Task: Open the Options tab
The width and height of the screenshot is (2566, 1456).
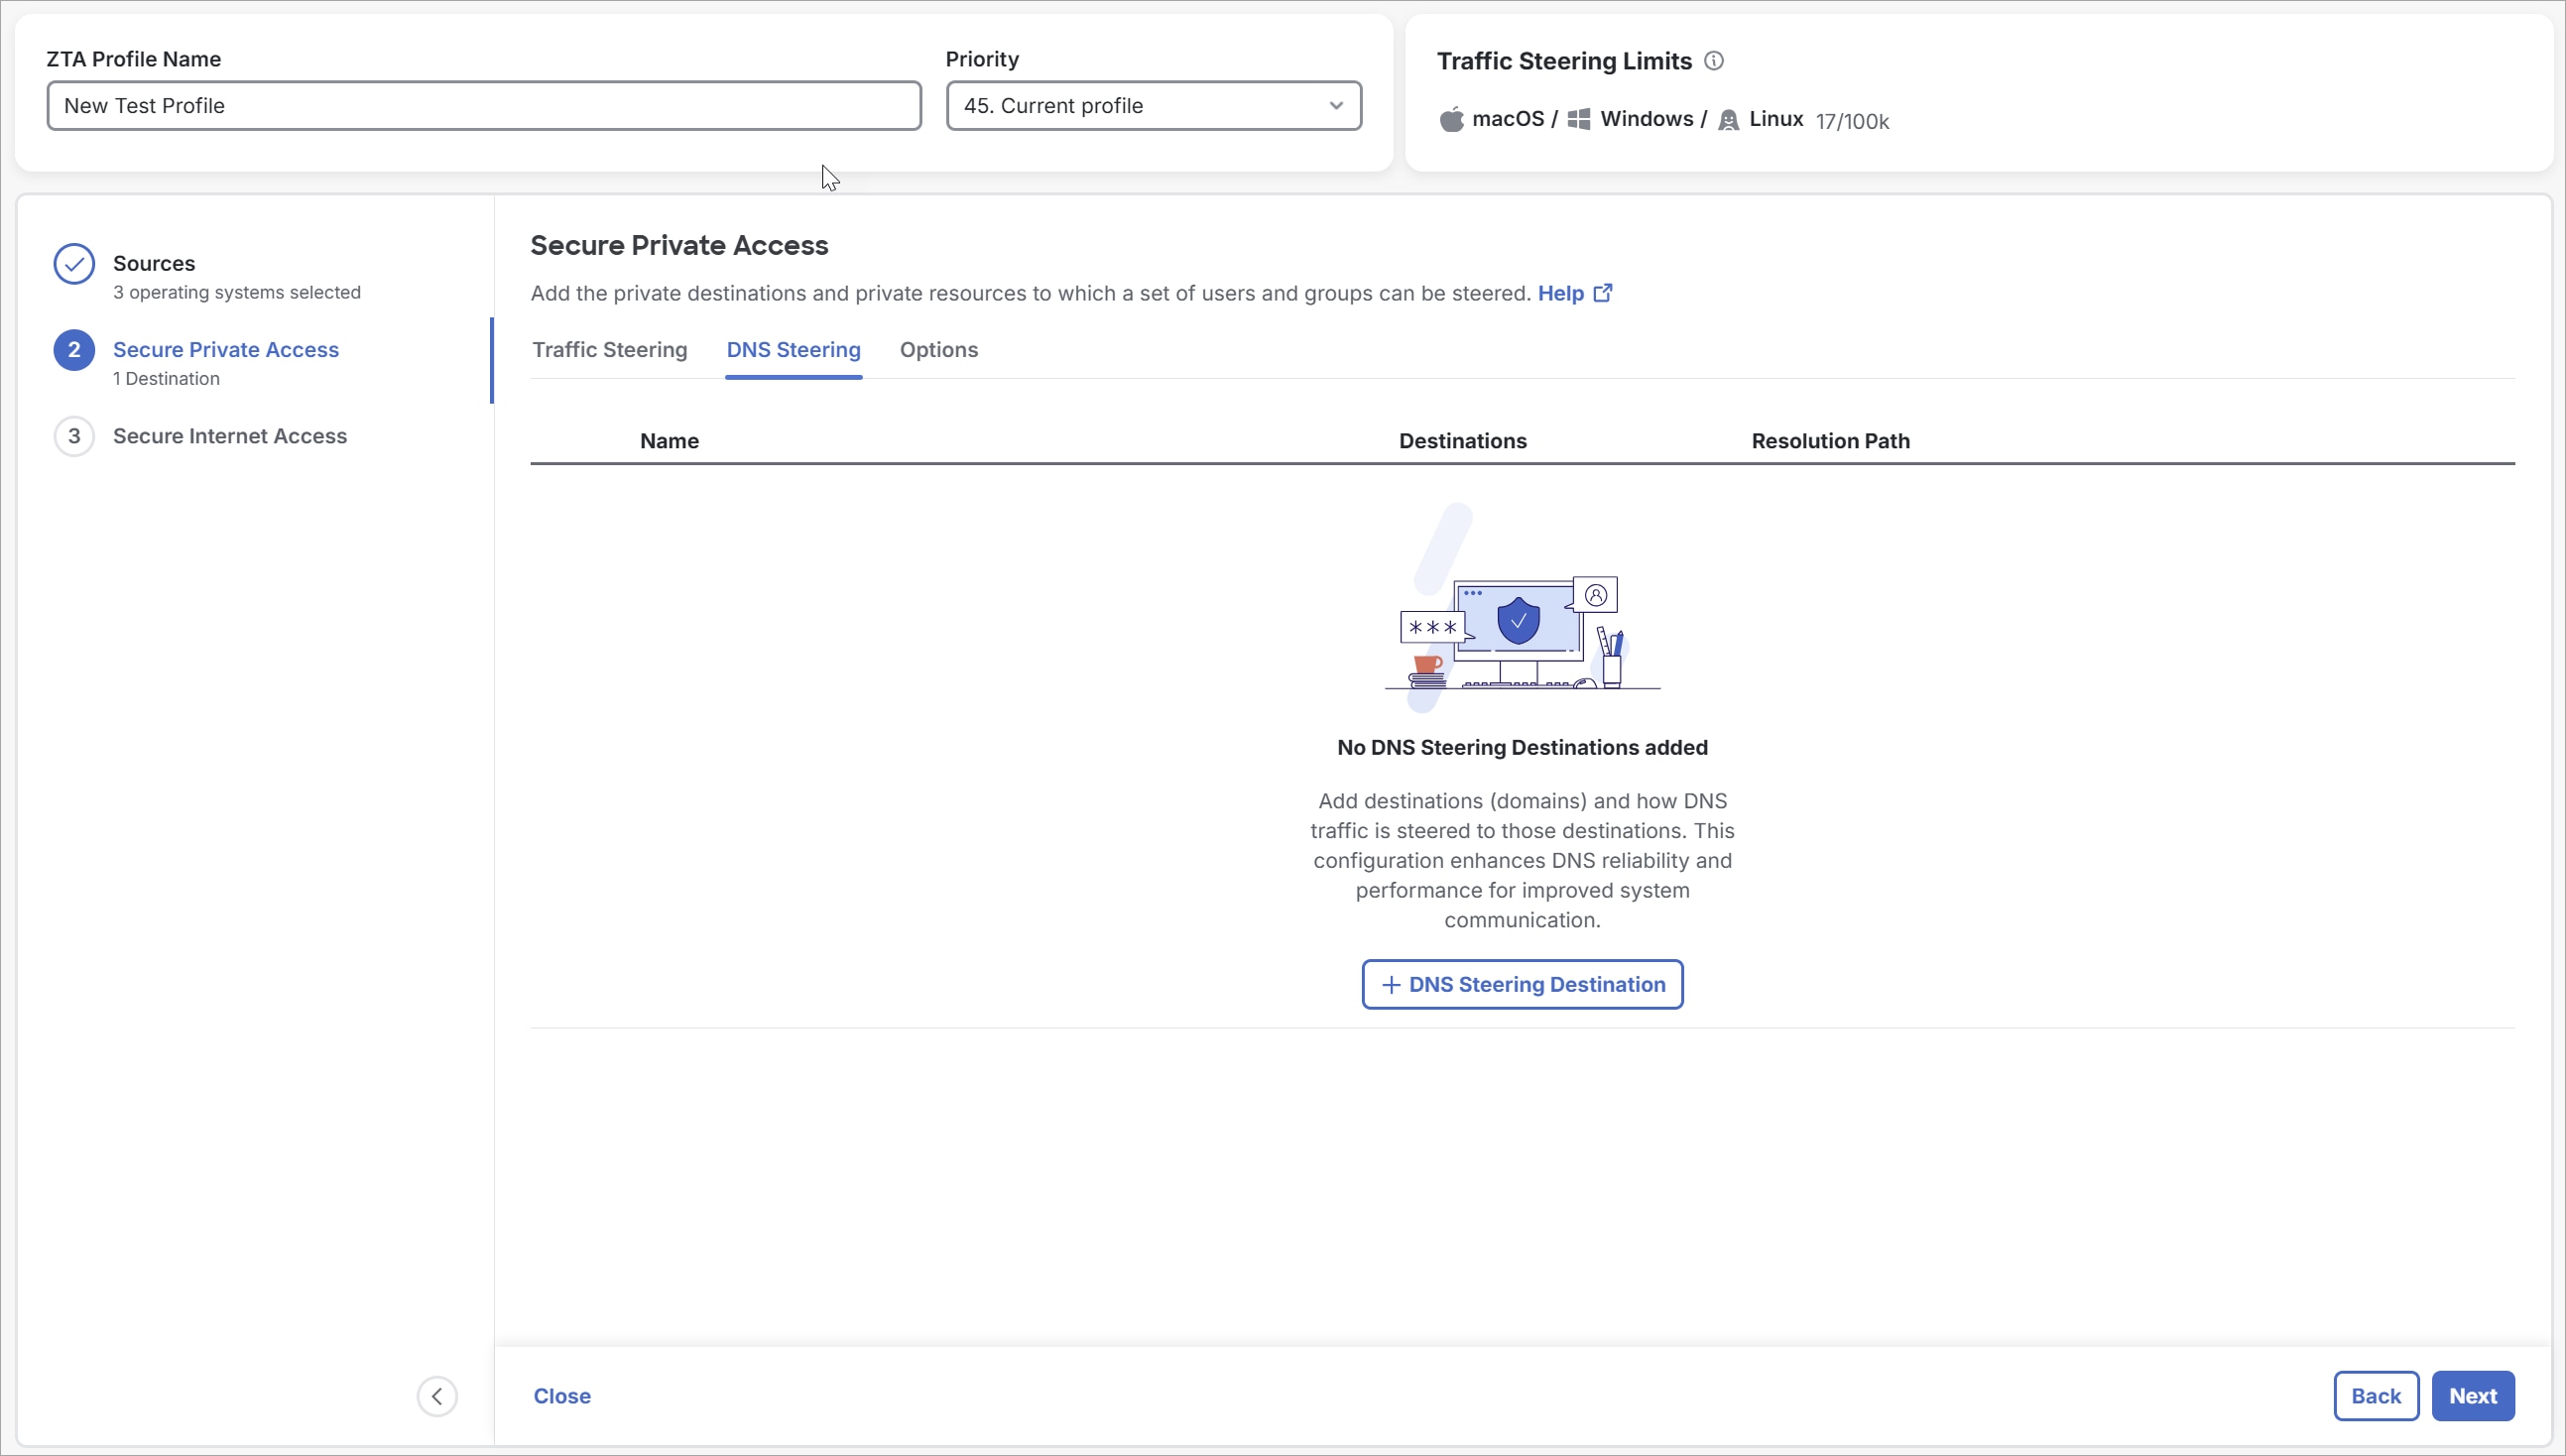Action: pos(939,350)
